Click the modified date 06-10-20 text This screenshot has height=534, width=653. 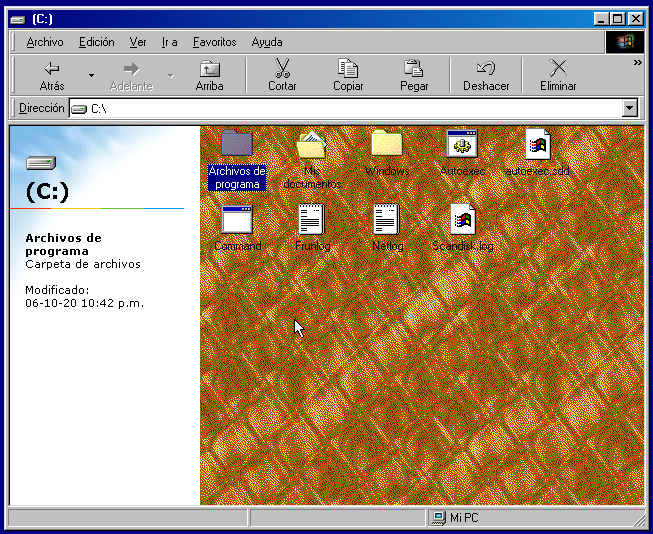[x=85, y=303]
